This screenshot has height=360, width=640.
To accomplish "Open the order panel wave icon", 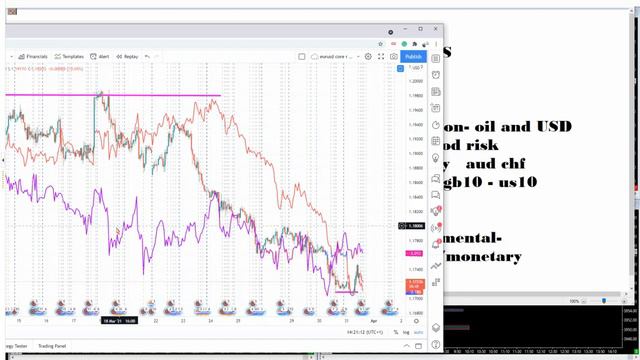I will pos(436,266).
